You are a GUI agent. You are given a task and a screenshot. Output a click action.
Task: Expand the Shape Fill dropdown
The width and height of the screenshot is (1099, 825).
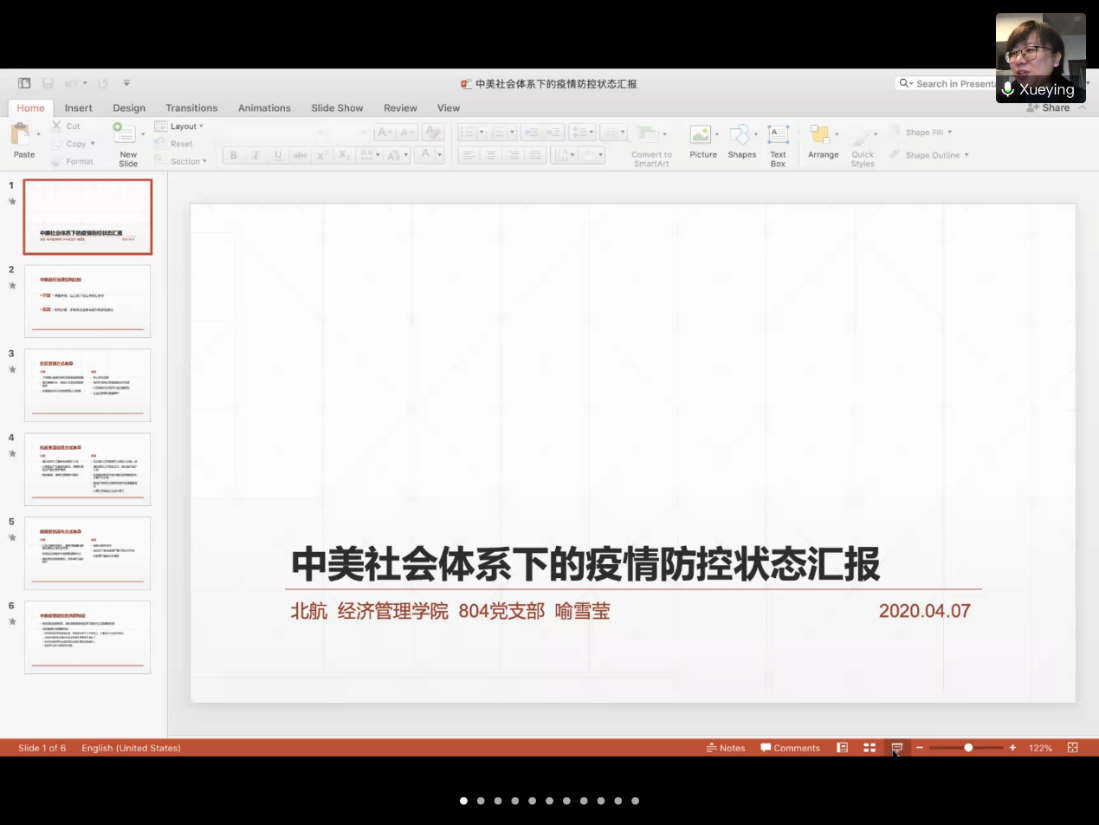928,132
